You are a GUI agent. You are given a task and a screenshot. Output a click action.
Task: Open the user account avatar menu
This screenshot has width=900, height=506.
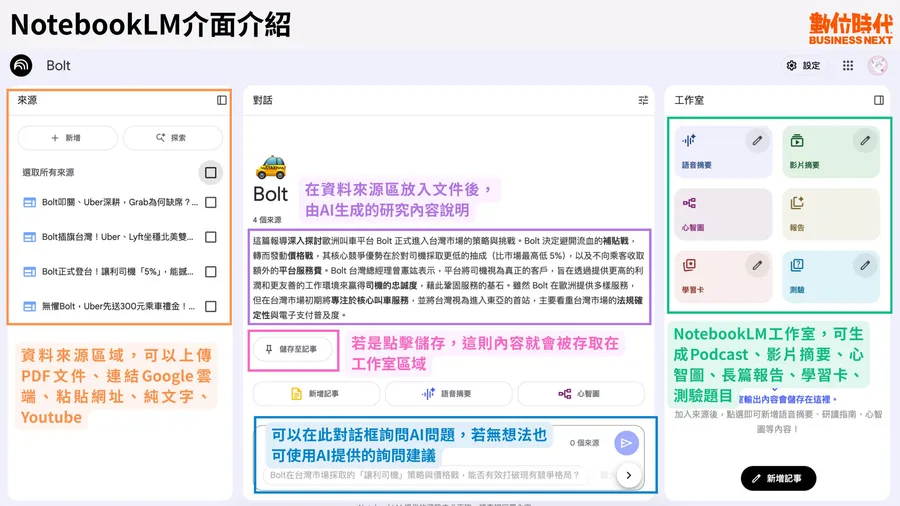click(877, 66)
